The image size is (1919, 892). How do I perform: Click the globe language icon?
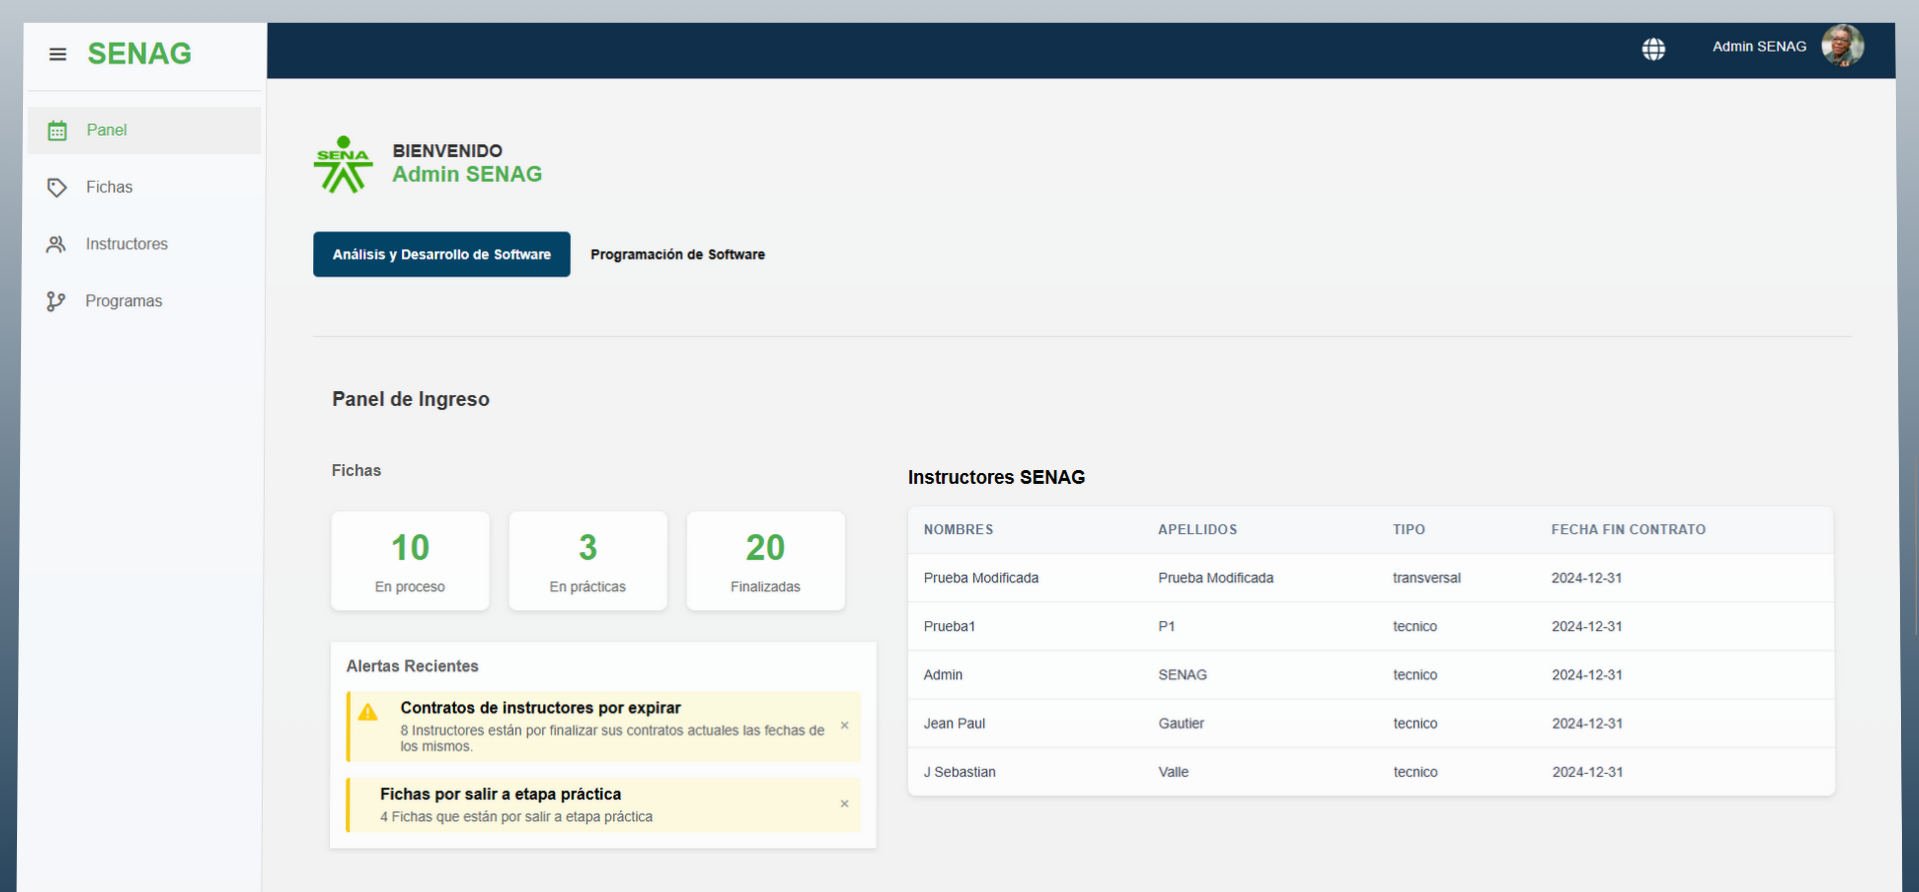tap(1653, 49)
